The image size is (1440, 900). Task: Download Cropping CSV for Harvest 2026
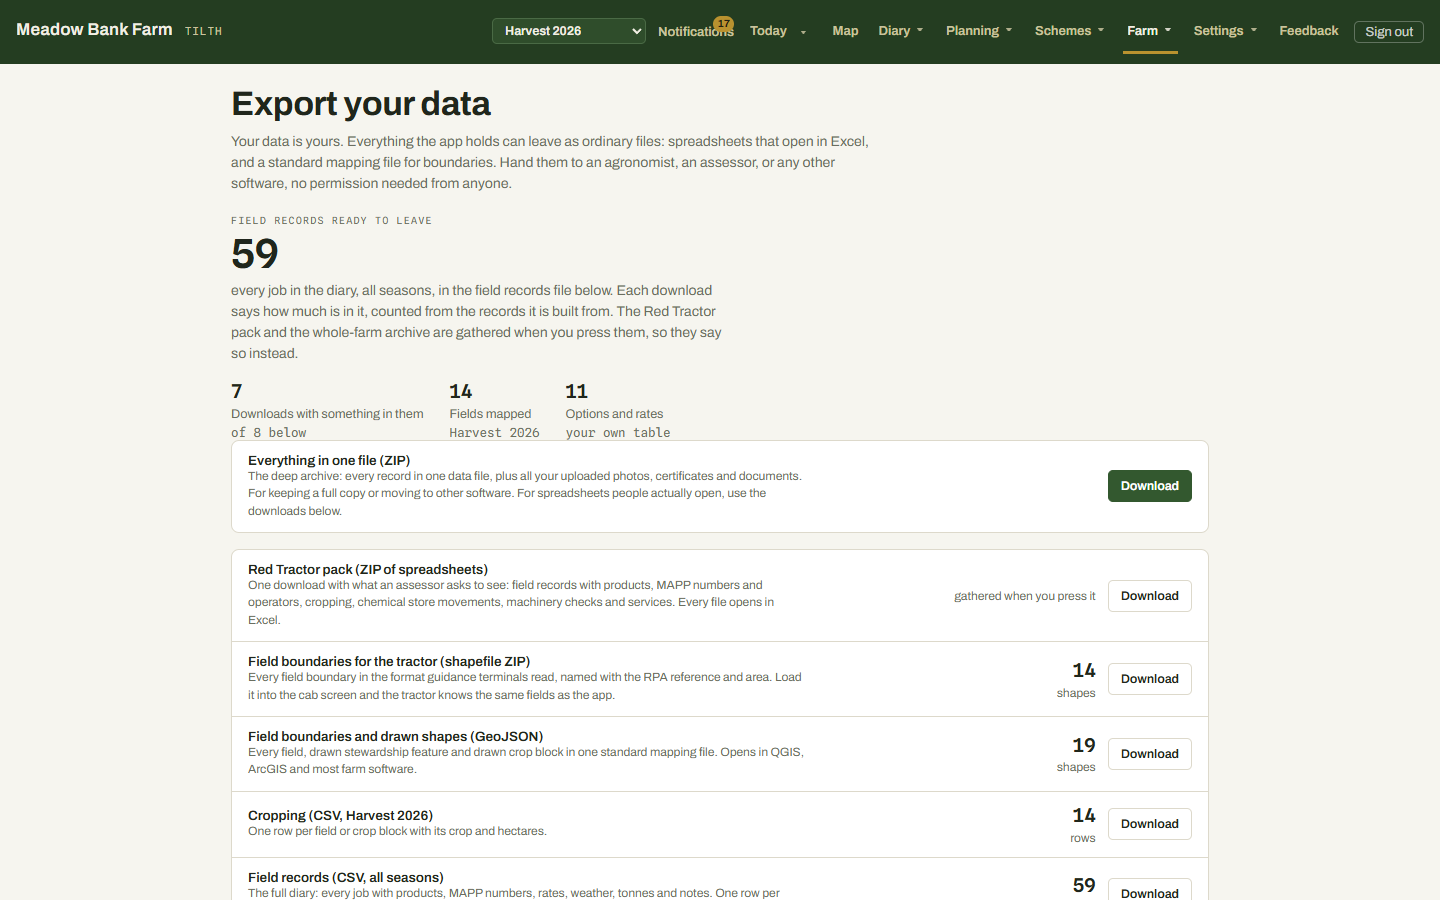pyautogui.click(x=1149, y=824)
